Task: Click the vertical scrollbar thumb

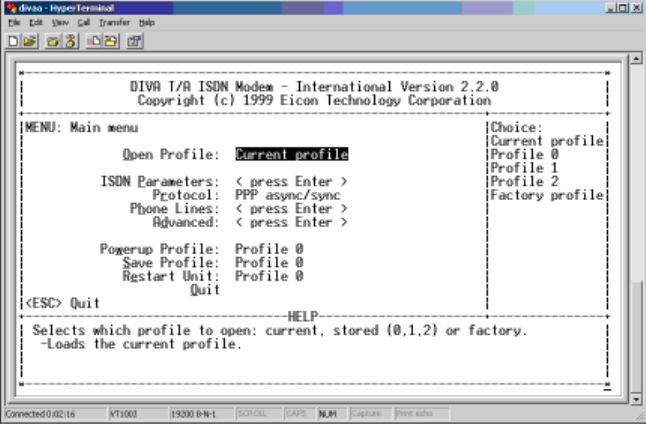Action: point(636,337)
